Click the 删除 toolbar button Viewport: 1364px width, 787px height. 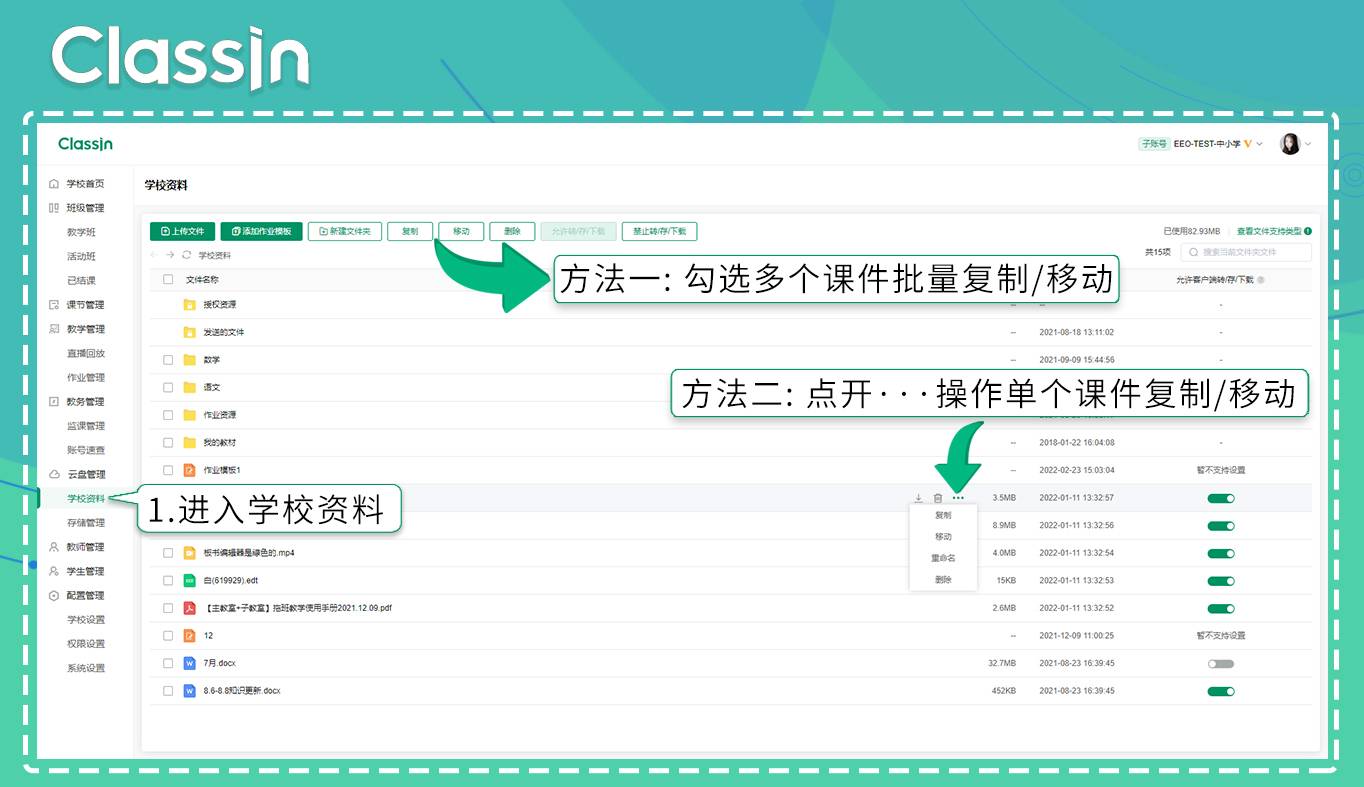[x=512, y=231]
